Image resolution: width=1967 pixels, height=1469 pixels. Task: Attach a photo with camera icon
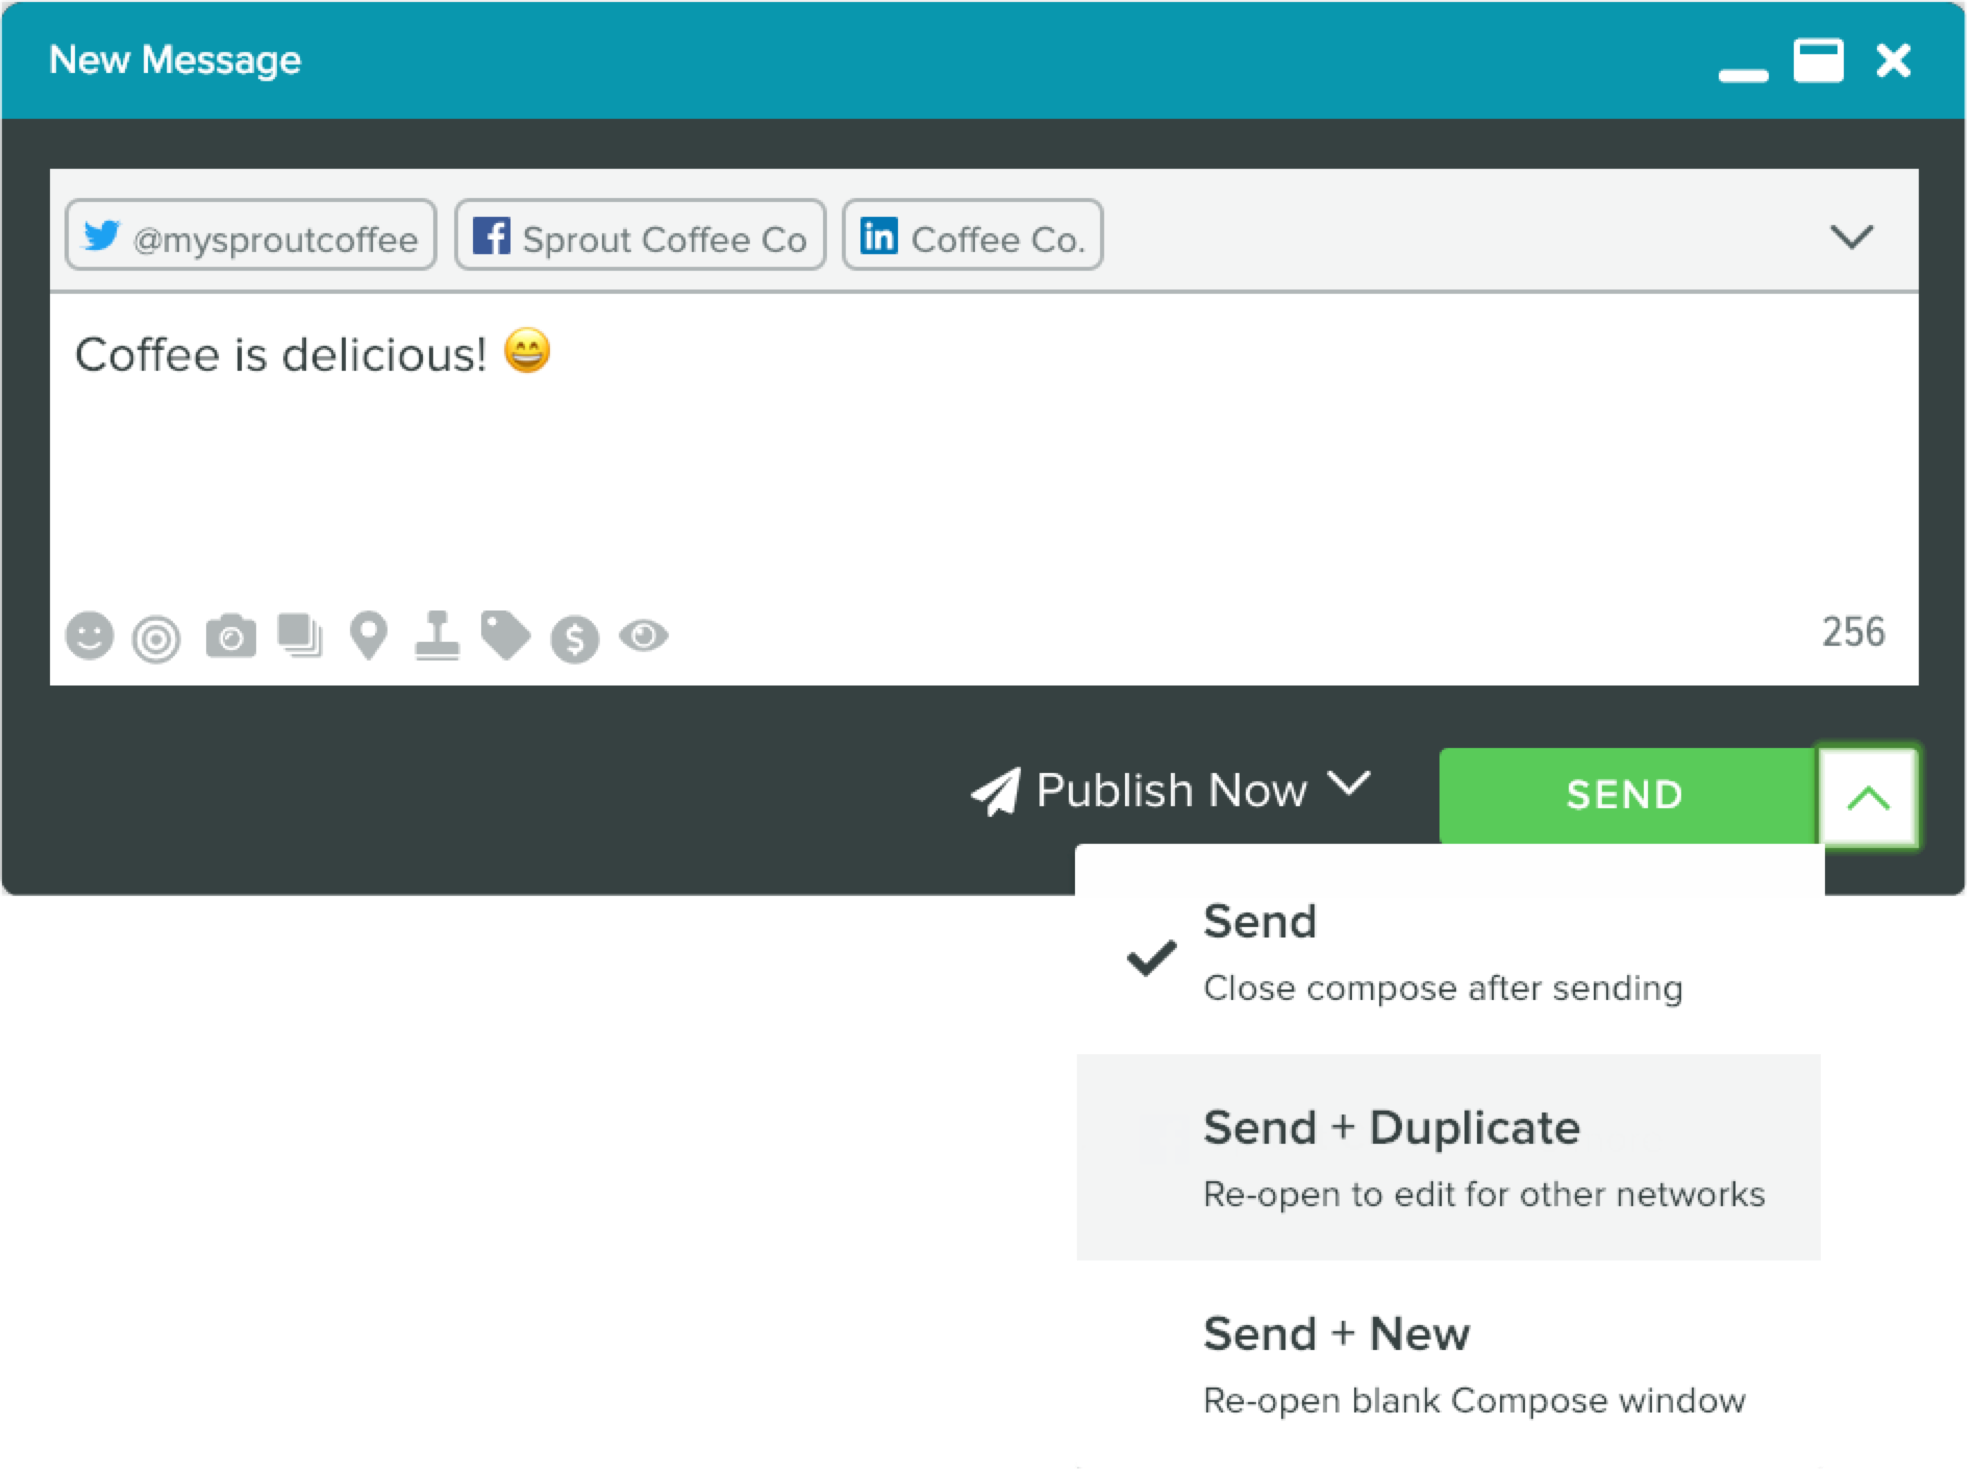click(231, 636)
